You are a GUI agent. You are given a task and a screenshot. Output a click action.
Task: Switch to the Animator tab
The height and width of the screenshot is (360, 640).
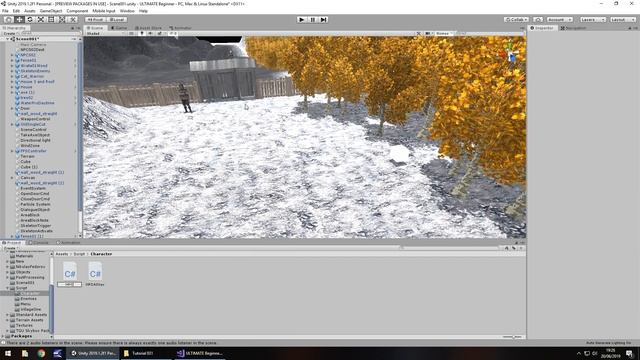pos(180,28)
